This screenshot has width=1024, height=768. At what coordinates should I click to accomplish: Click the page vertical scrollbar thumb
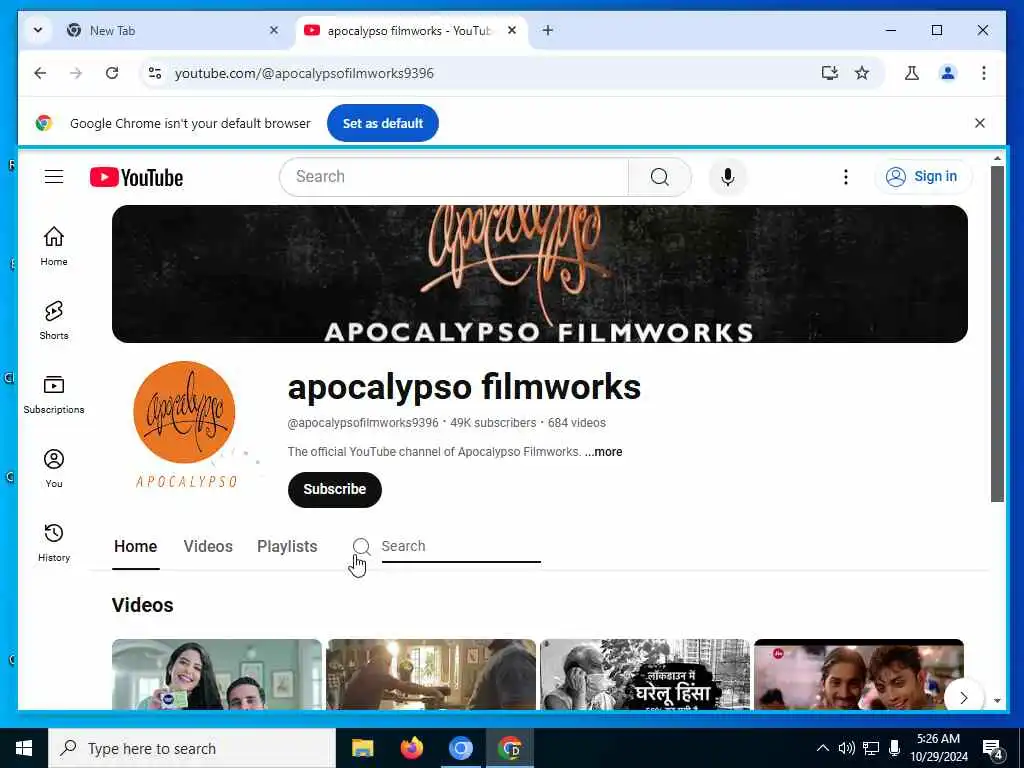[997, 333]
